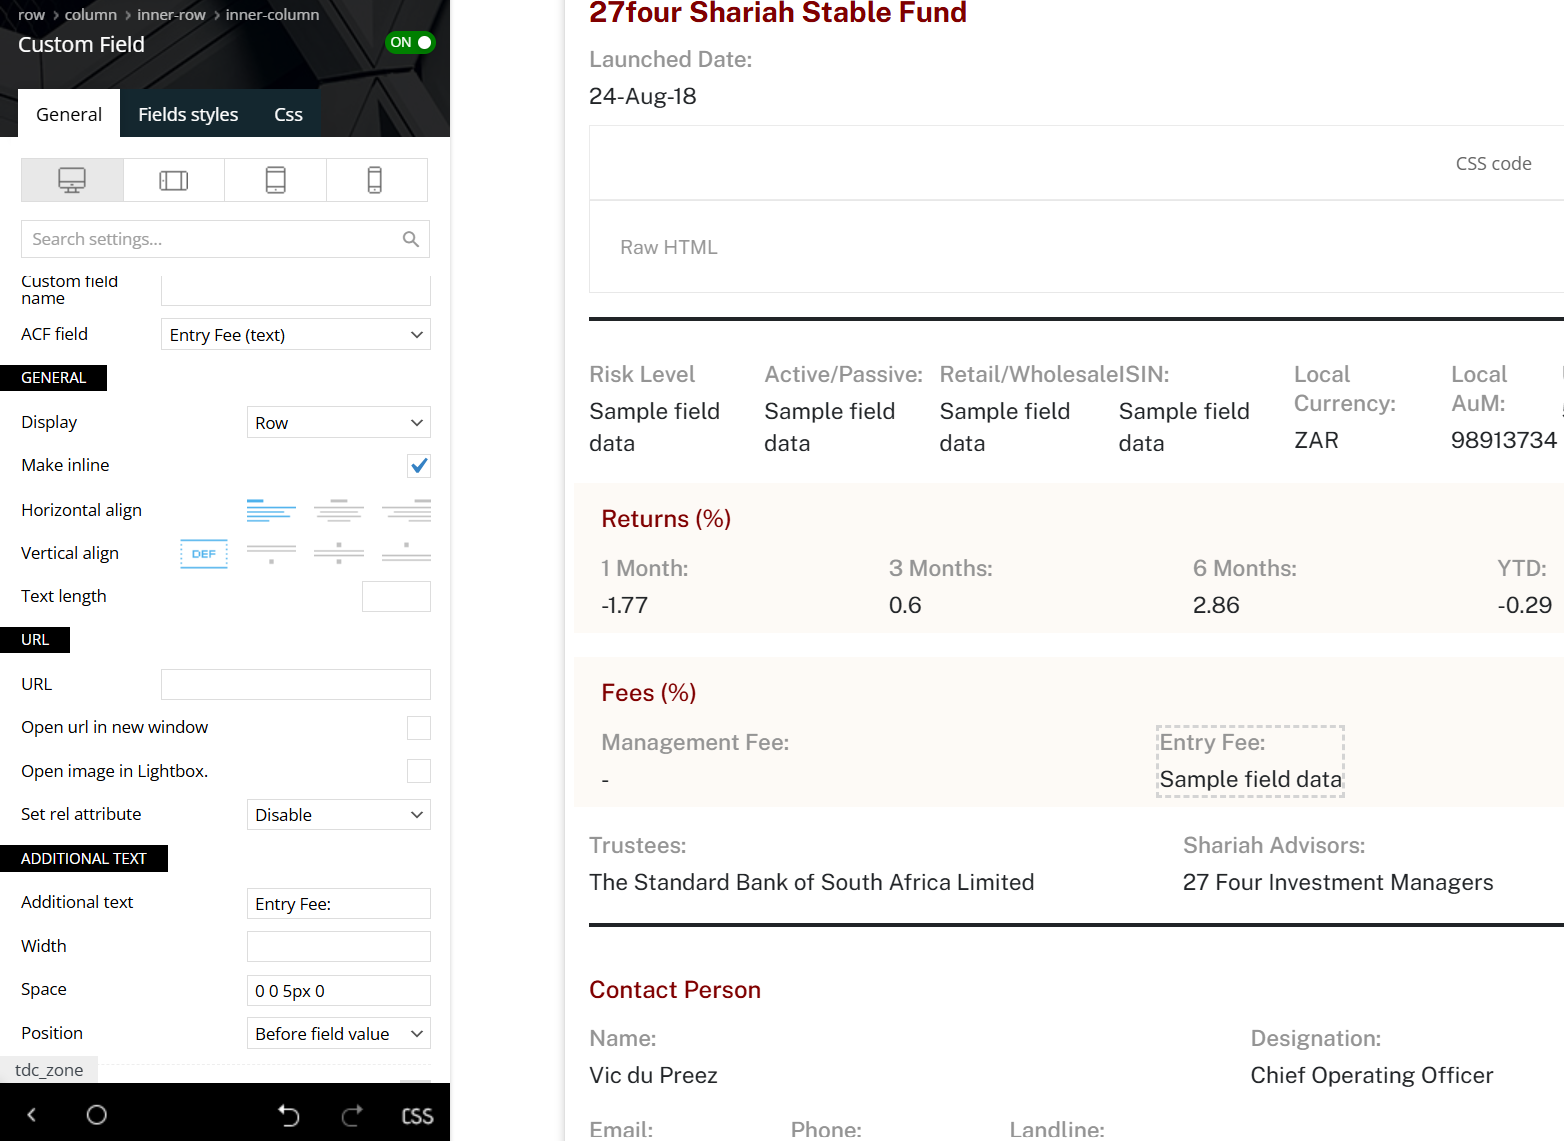Click the back arrow in bottom bar
Image resolution: width=1564 pixels, height=1141 pixels.
point(32,1115)
